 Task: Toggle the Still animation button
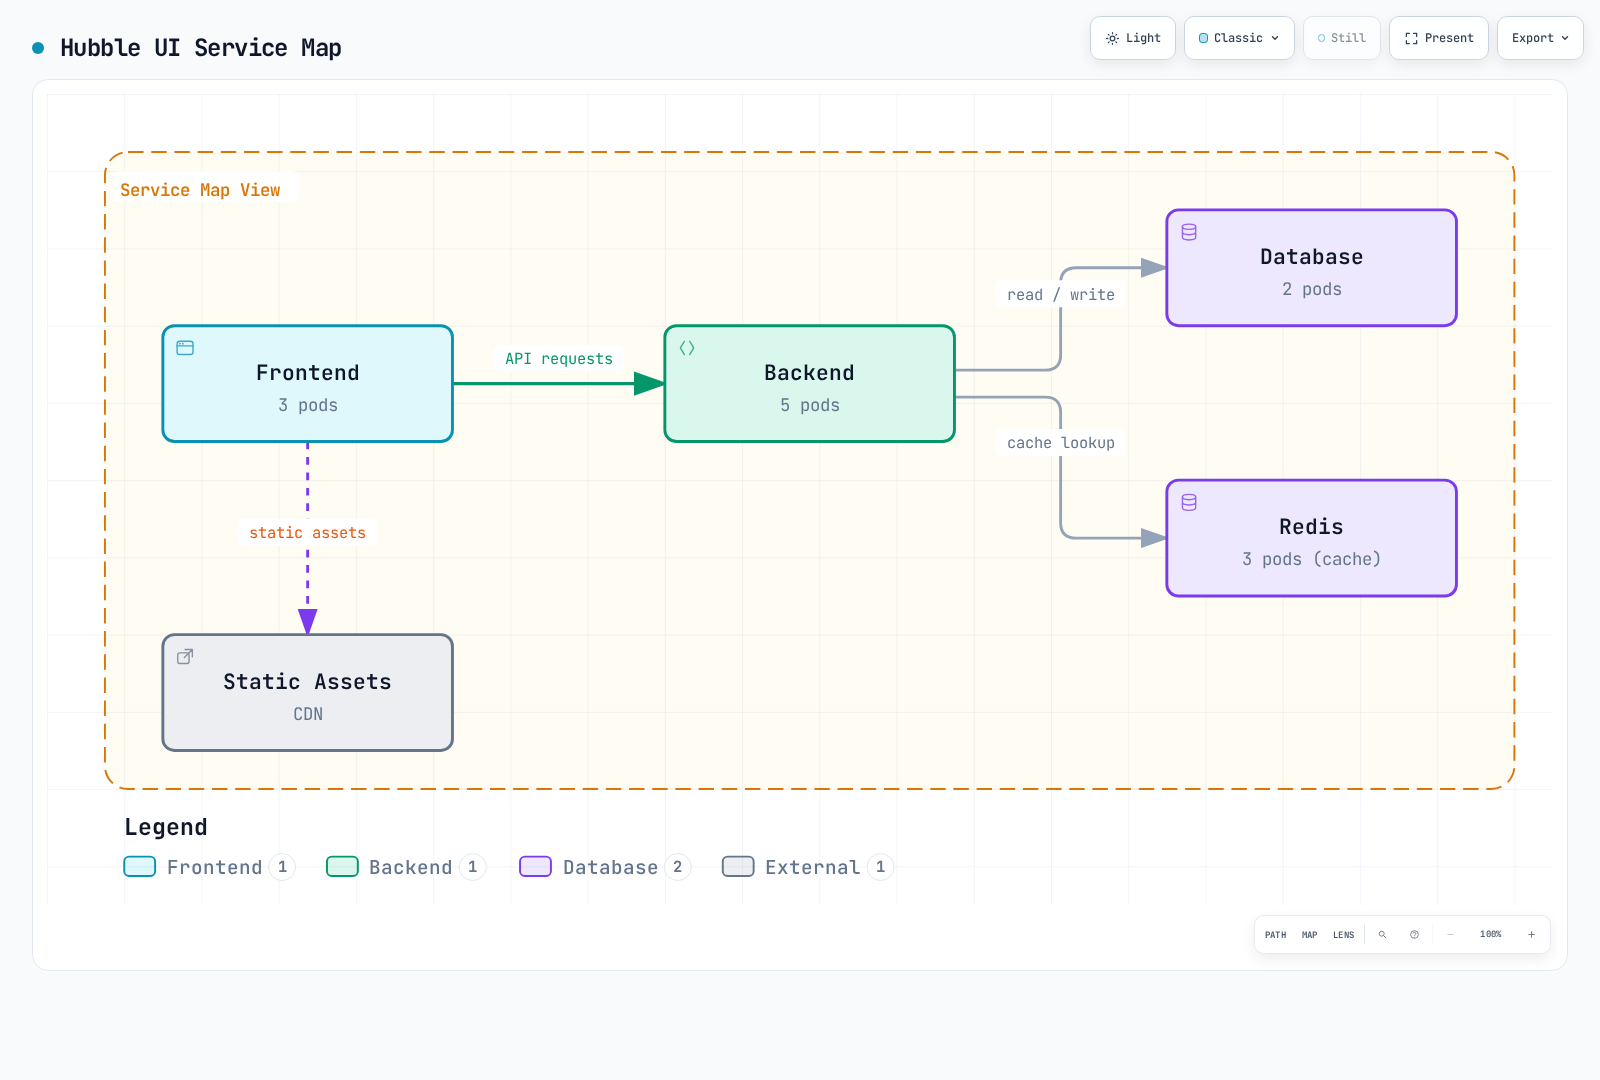click(x=1342, y=38)
